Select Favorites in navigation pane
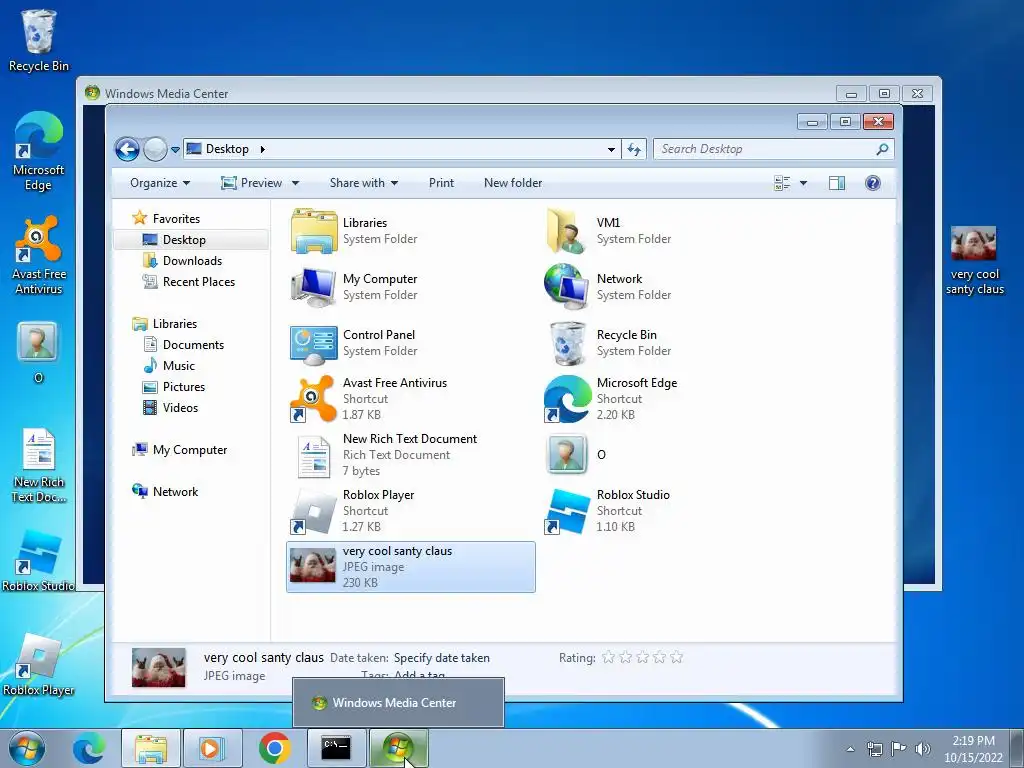This screenshot has width=1024, height=768. click(x=176, y=219)
